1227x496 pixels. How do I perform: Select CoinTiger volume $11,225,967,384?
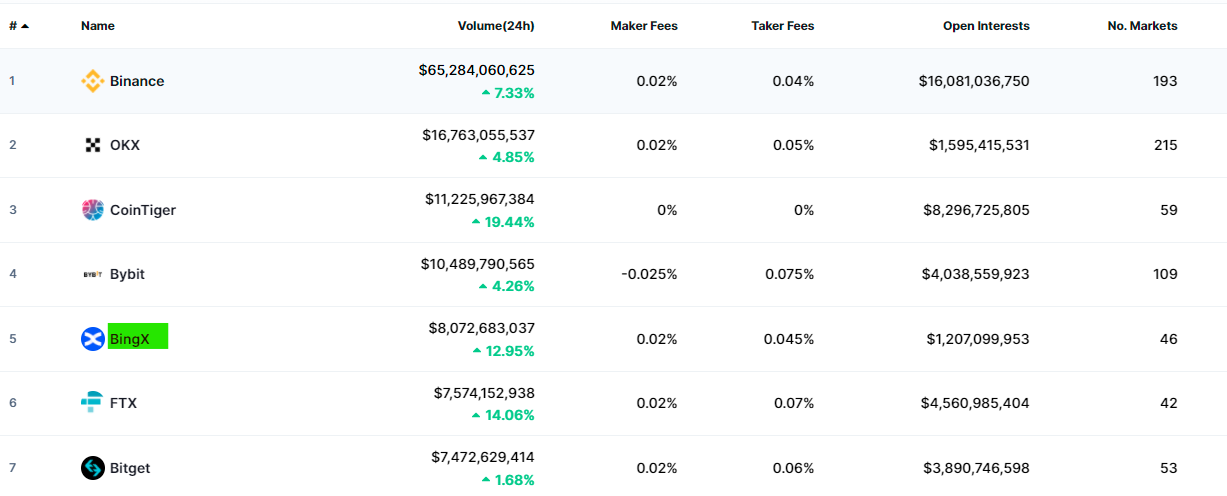coord(480,199)
